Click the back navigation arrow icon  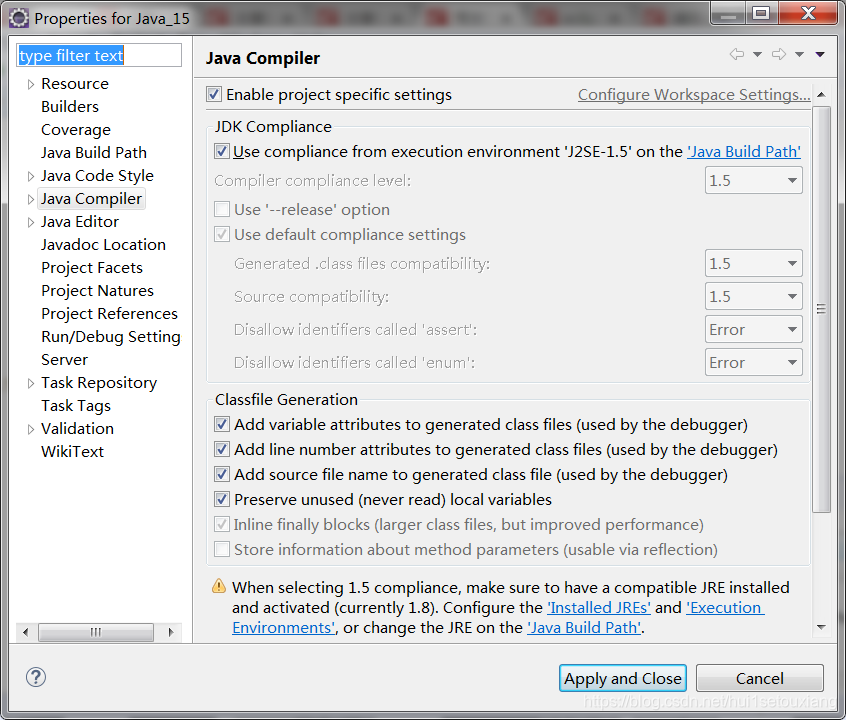click(x=736, y=54)
